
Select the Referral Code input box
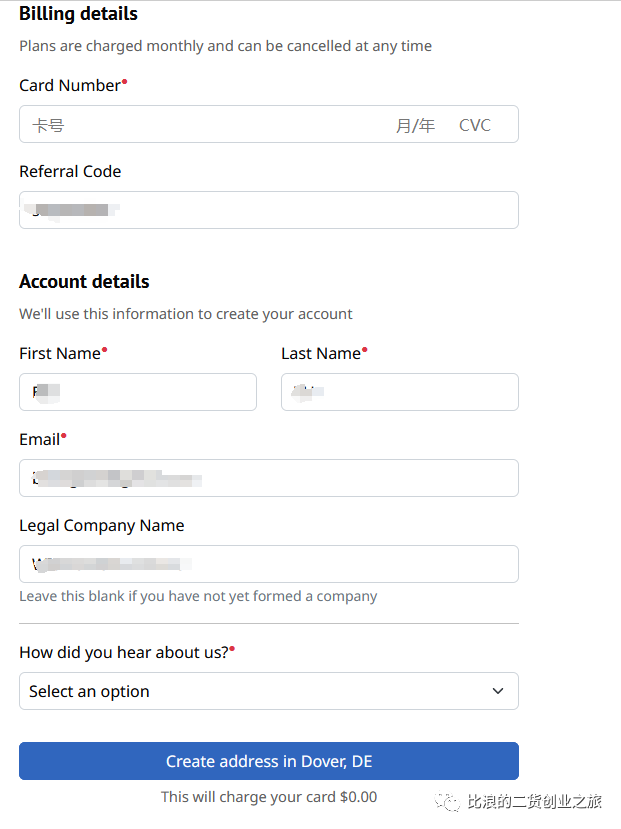click(x=268, y=210)
